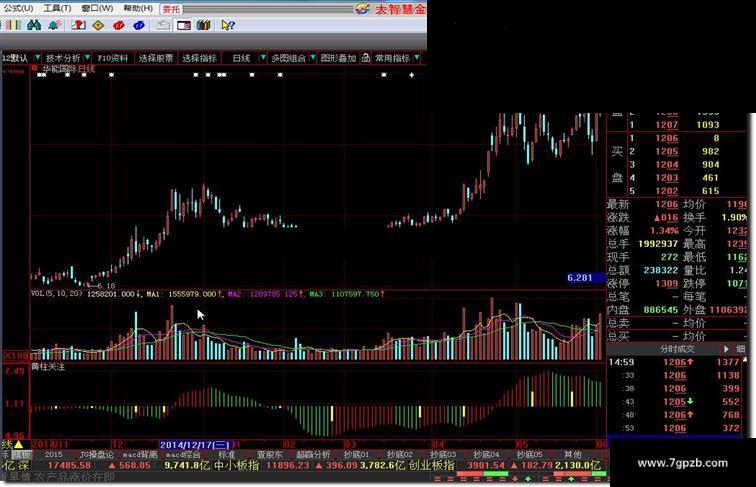756x487 pixels.
Task: Open the 窗口(W) menu
Action: (97, 8)
